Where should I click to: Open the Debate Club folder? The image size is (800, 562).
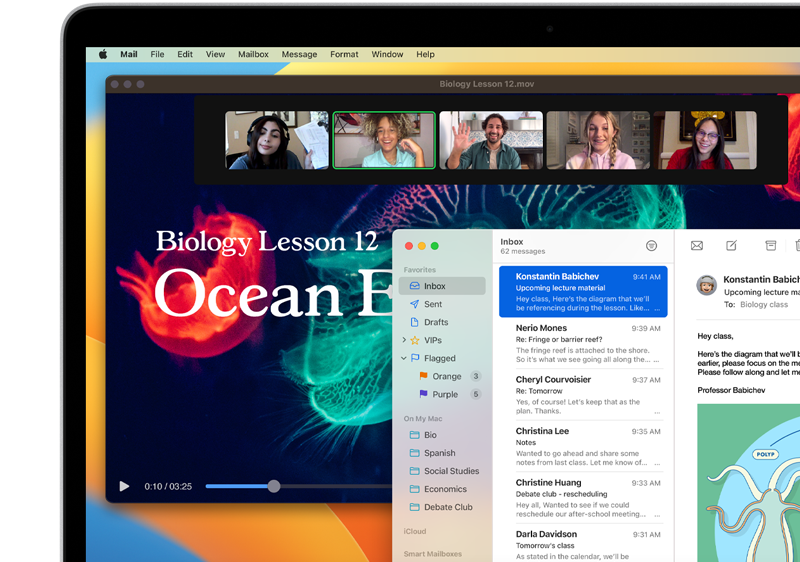(x=442, y=507)
